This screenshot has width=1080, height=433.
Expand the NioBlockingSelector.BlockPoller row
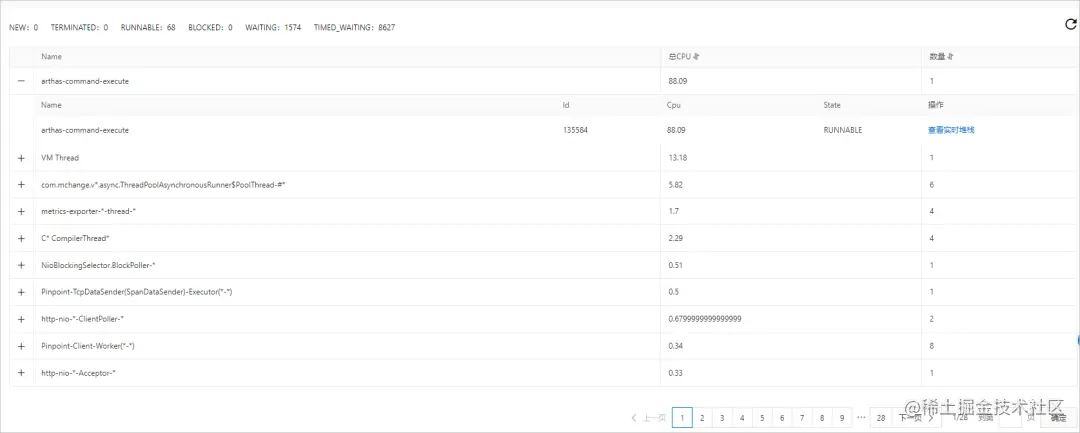[x=21, y=265]
